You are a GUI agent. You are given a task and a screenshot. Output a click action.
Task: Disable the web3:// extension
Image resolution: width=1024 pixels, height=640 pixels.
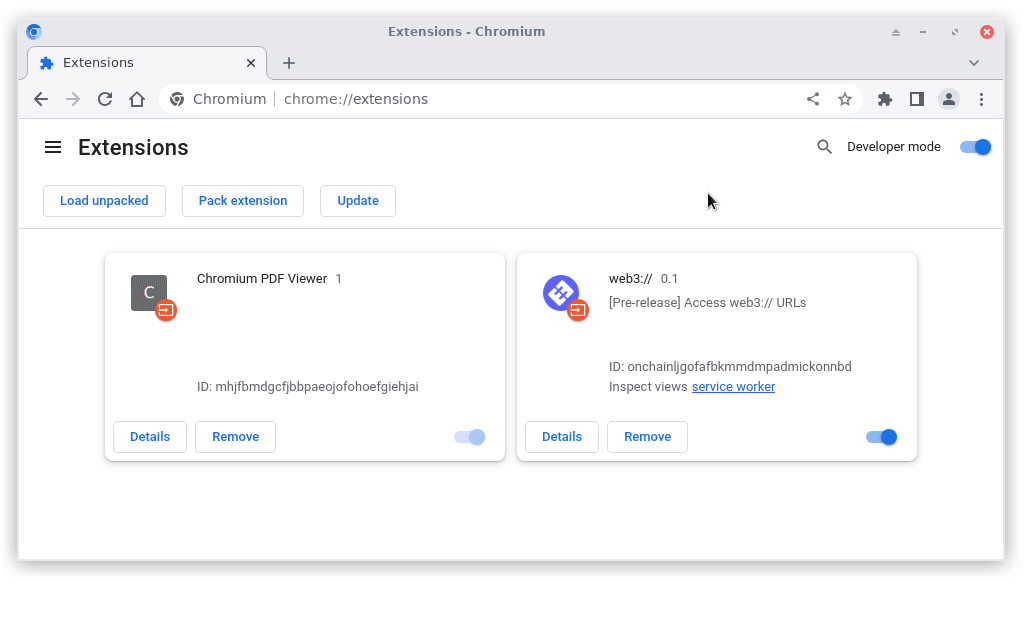coord(882,437)
